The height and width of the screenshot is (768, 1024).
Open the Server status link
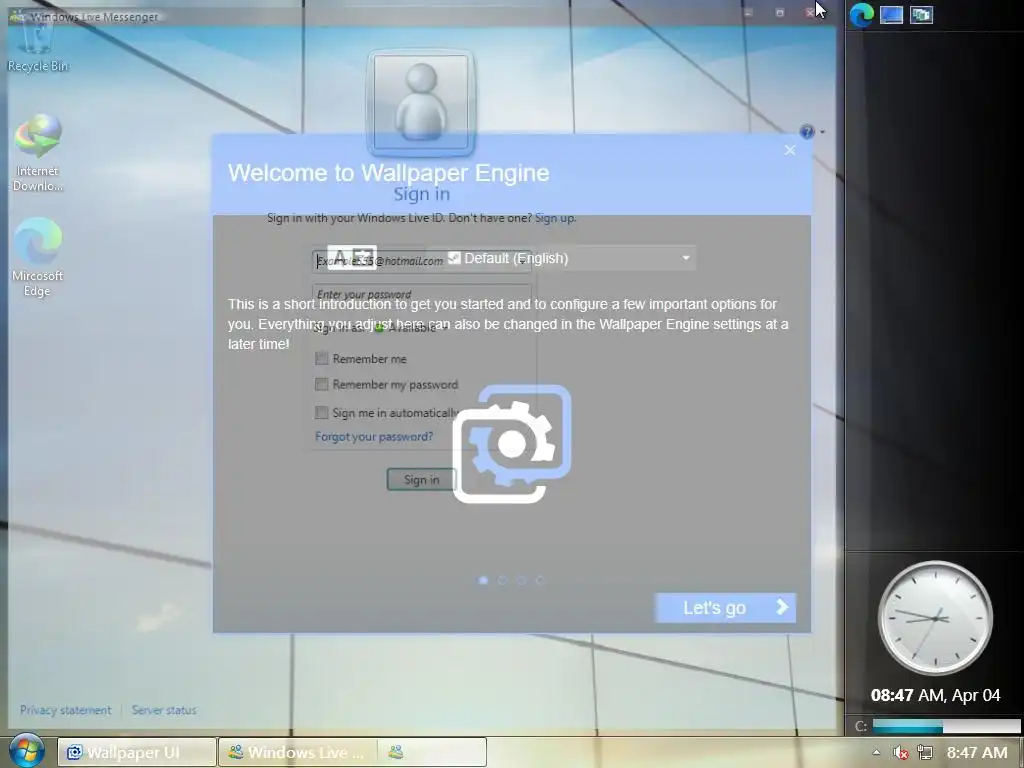point(164,710)
